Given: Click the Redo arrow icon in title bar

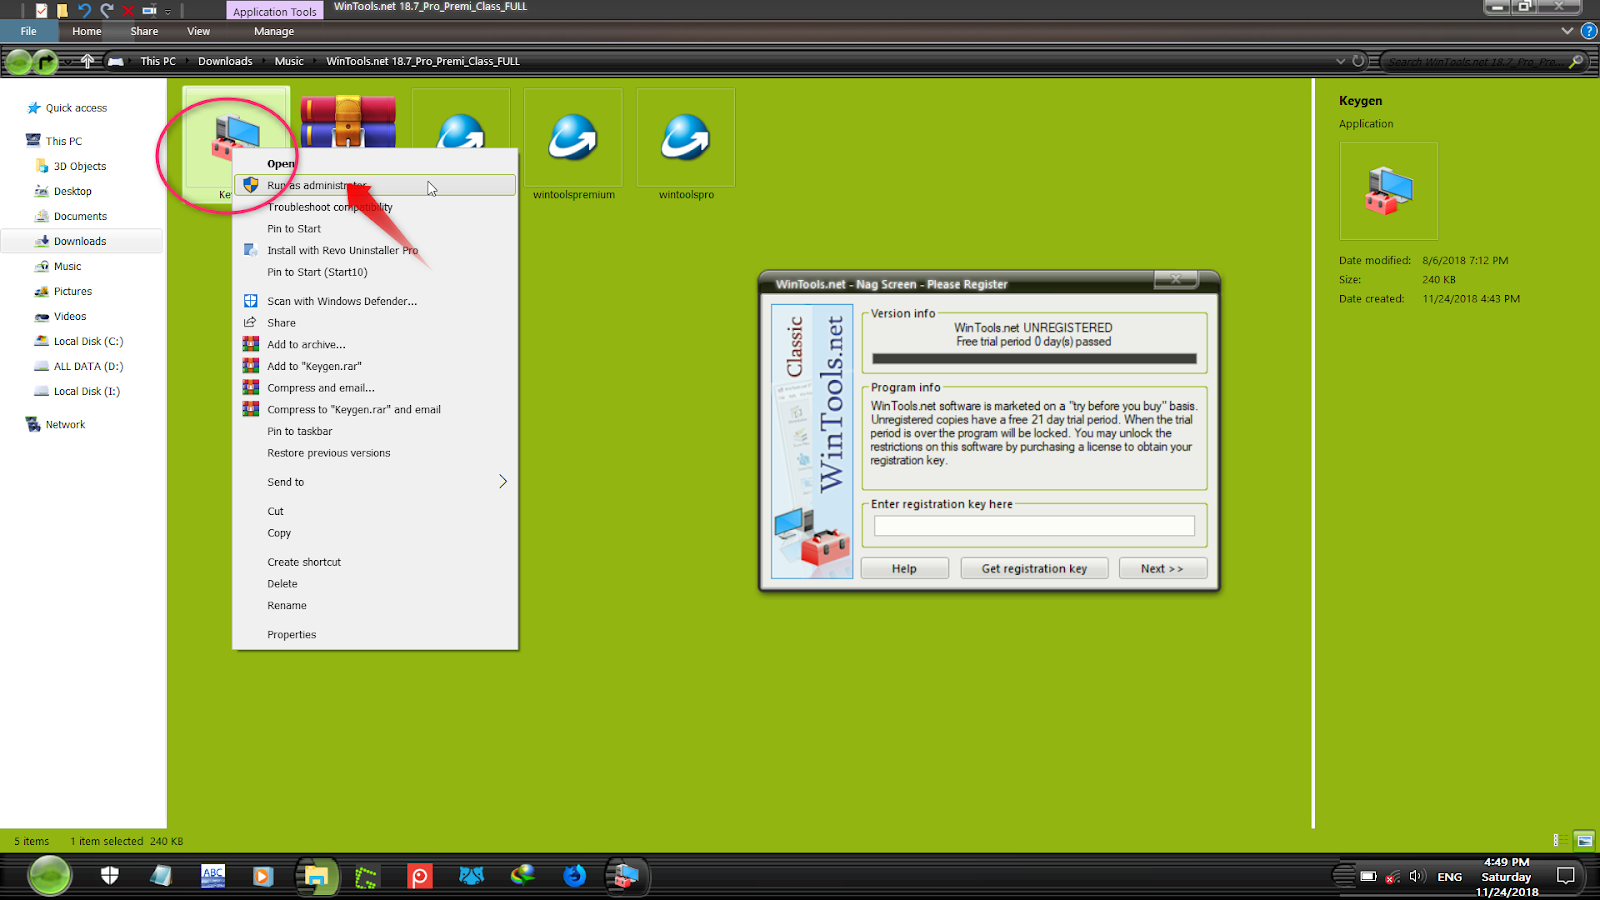Looking at the screenshot, I should click(106, 11).
